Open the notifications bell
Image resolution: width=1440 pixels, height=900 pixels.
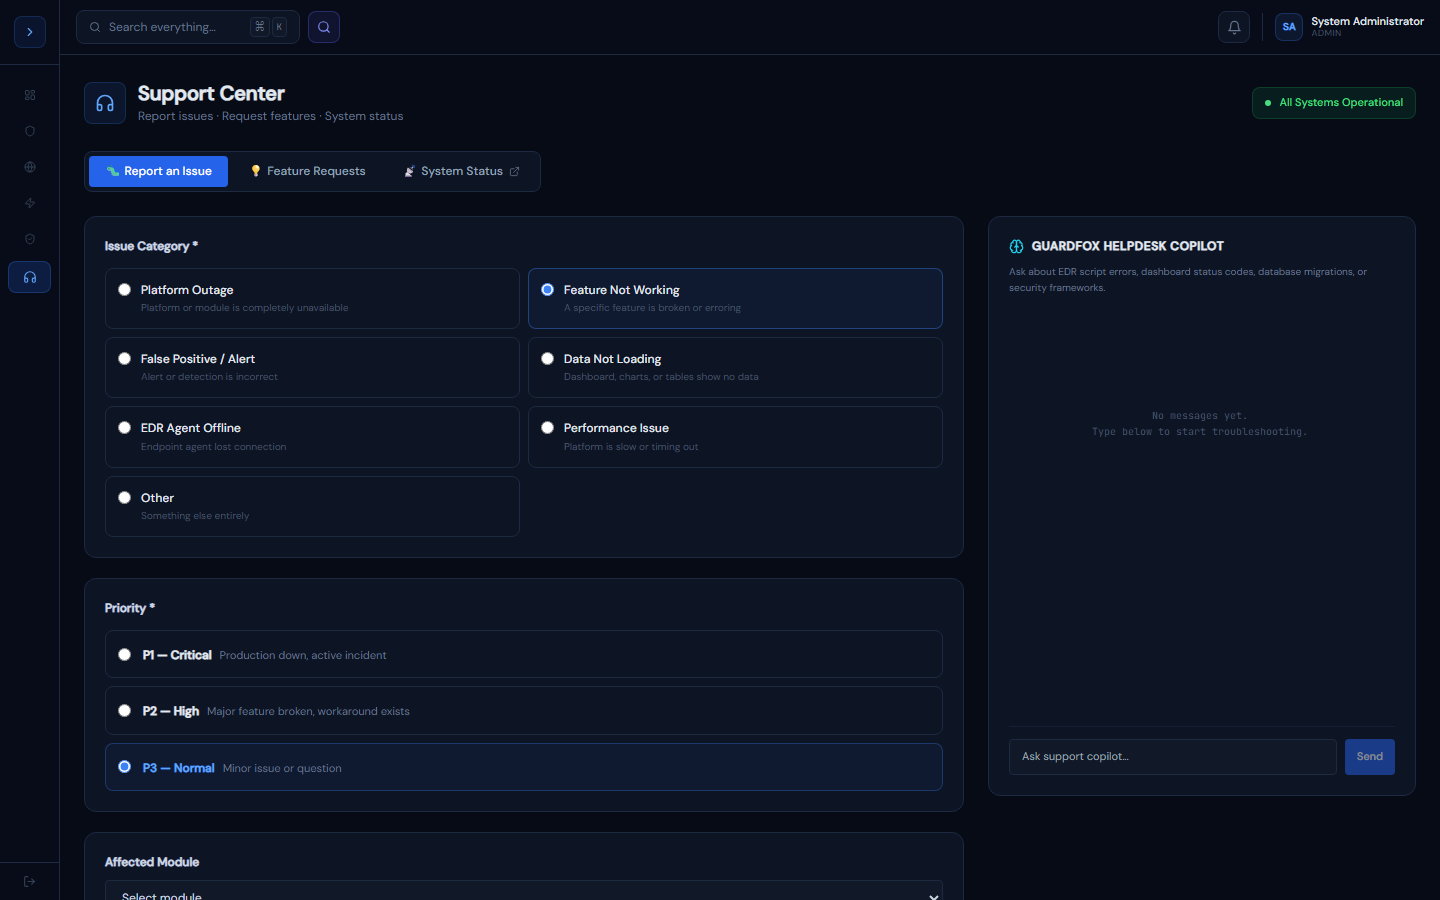coord(1234,27)
